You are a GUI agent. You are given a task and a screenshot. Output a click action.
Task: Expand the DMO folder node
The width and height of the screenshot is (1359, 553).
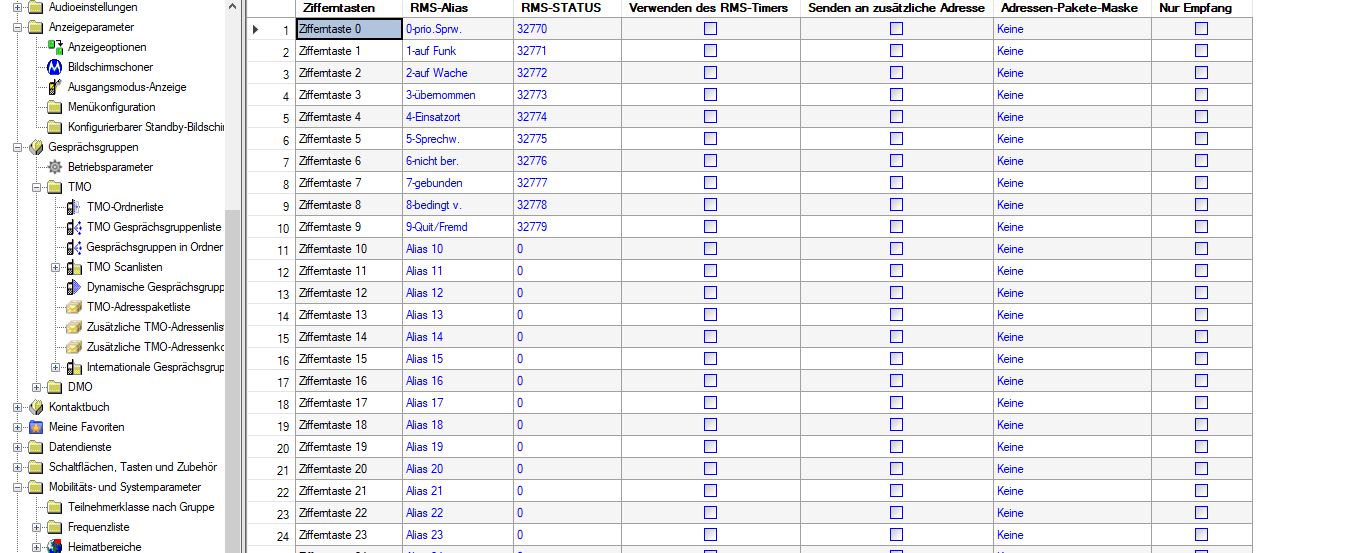click(x=37, y=387)
